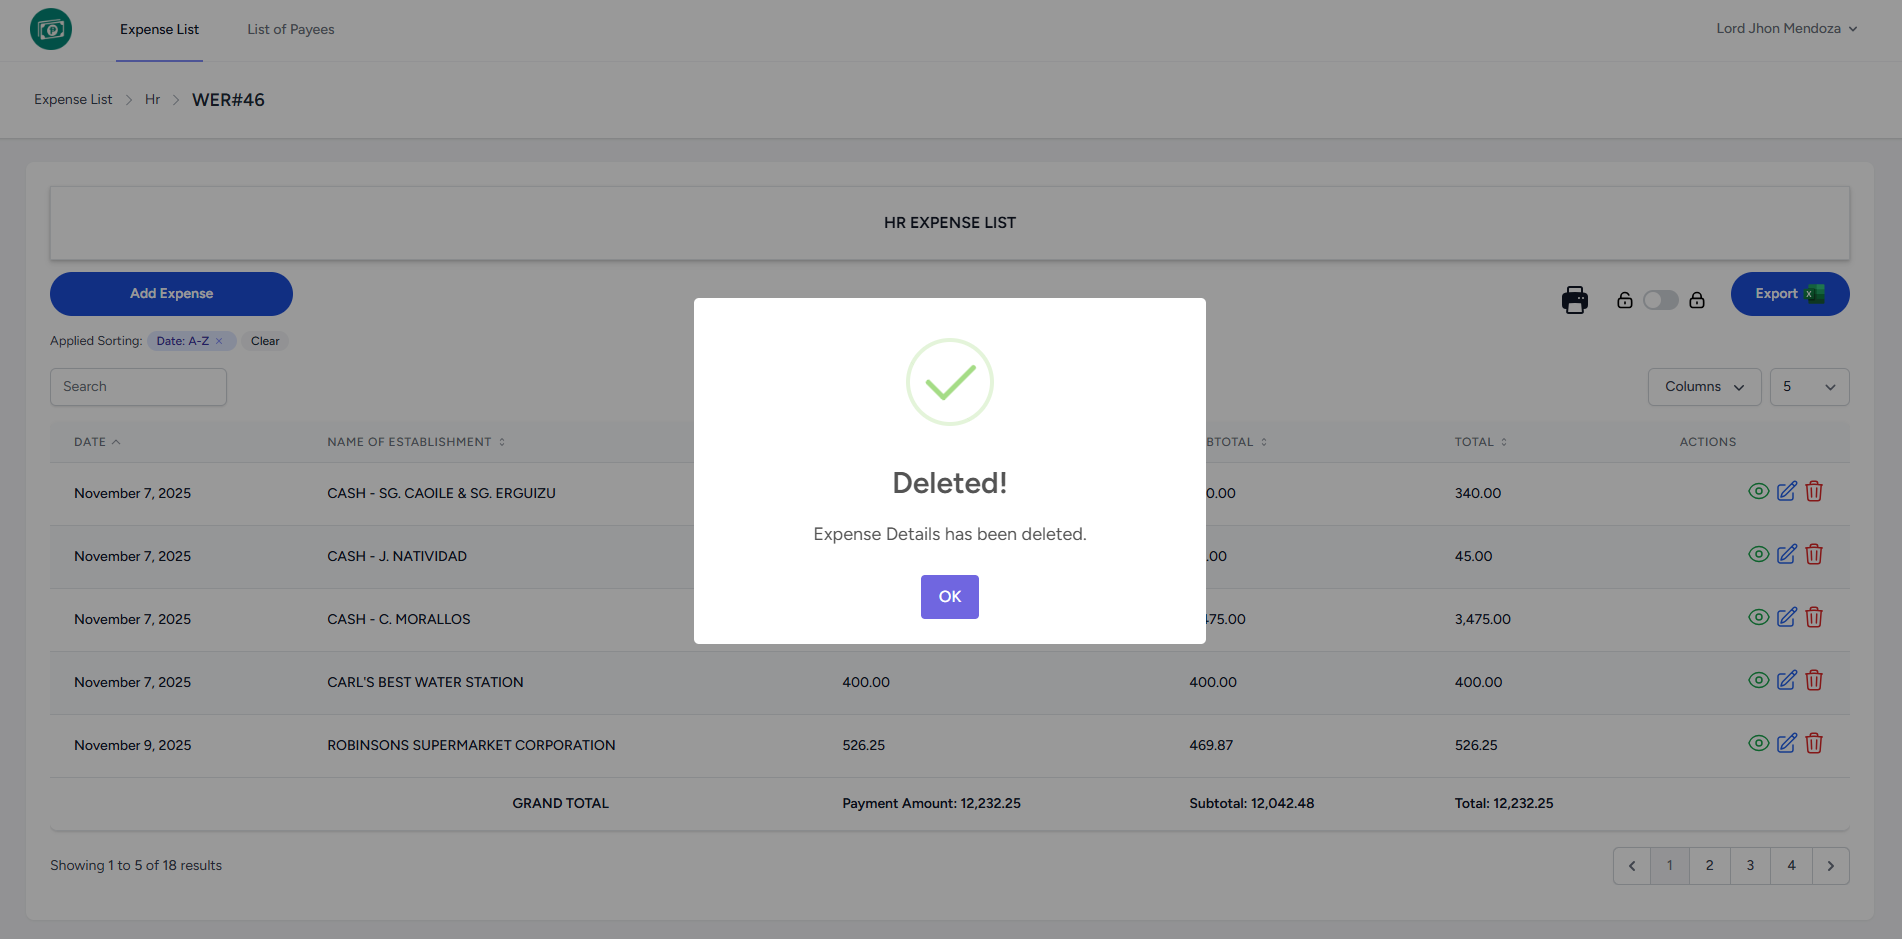Click the 469.87 subtotal cell
1902x939 pixels.
coord(1211,746)
